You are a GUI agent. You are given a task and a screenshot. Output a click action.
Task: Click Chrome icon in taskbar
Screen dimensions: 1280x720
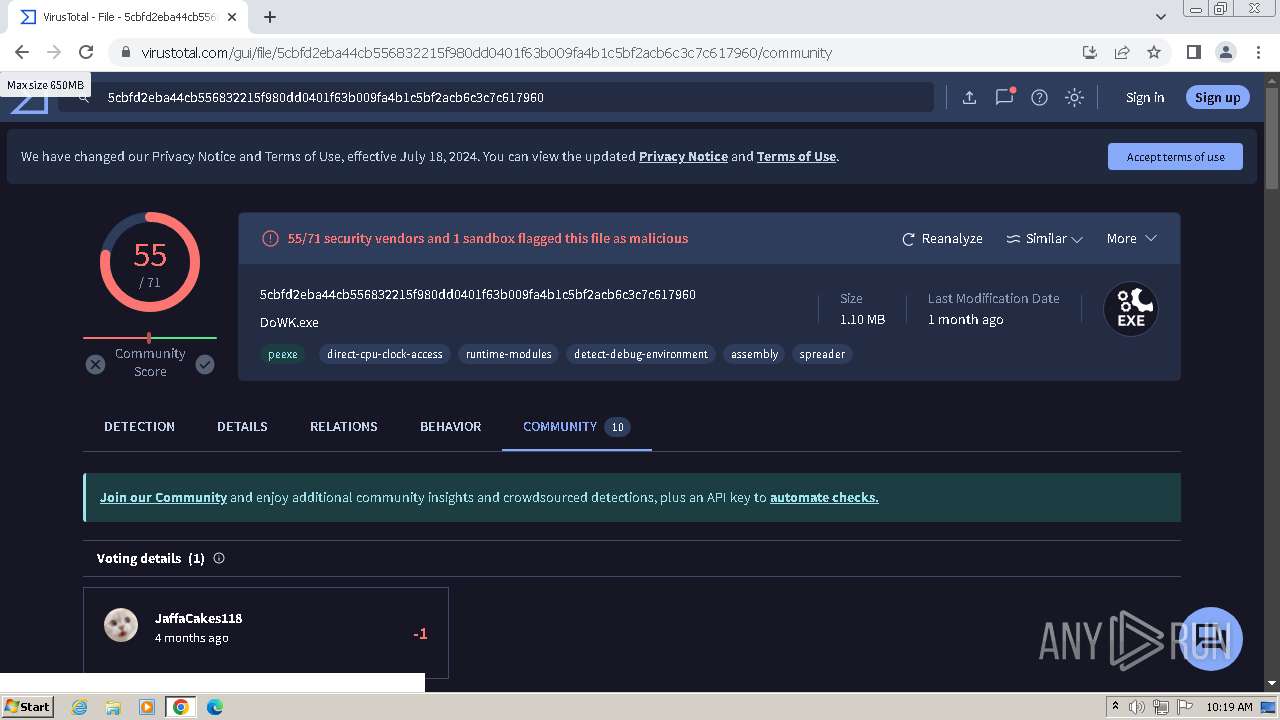click(x=181, y=707)
